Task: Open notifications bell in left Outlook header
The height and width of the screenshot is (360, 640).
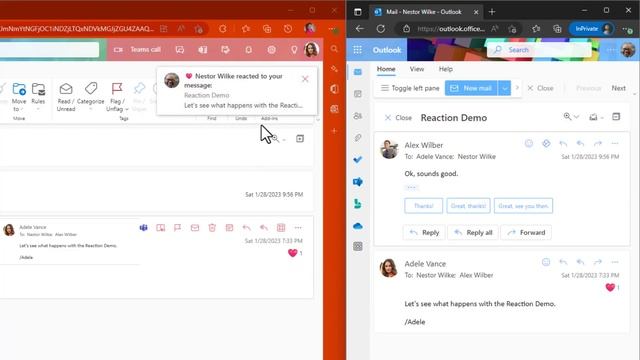Action: click(249, 50)
